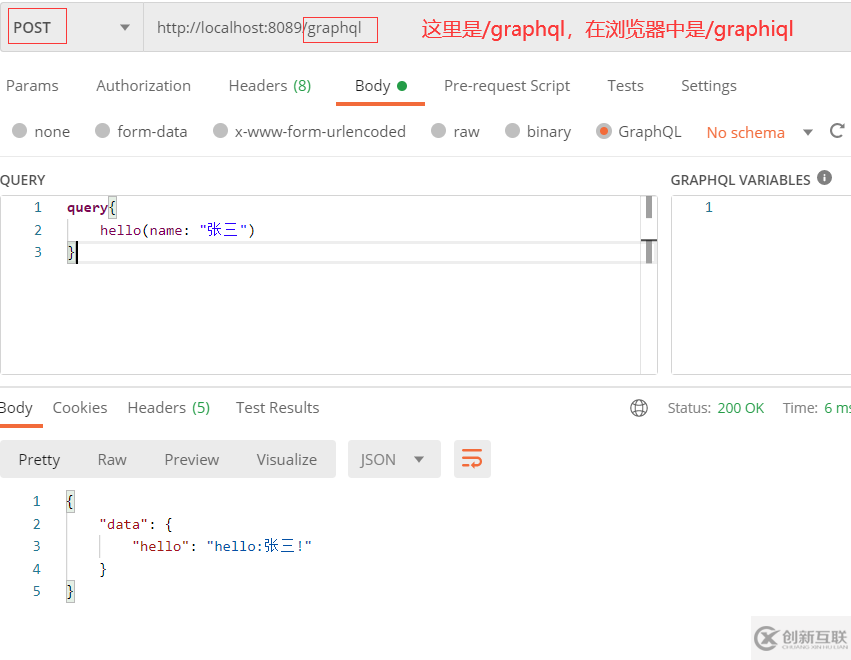Click the refresh schema icon
Viewport: 851px width, 660px height.
coord(836,131)
